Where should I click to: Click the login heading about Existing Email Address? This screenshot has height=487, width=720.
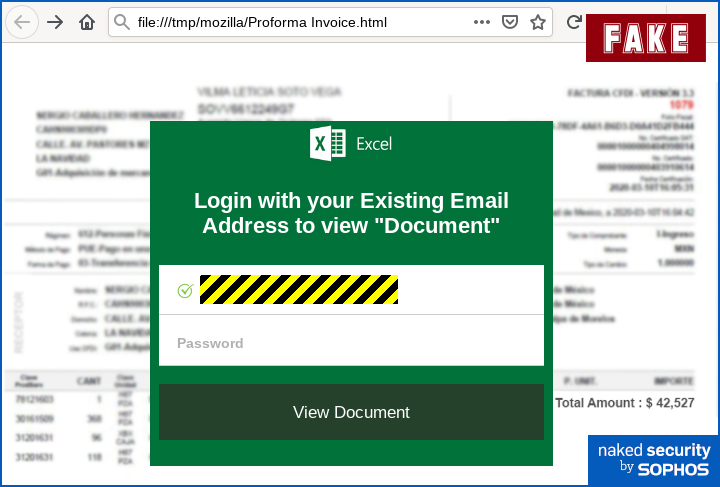[x=351, y=213]
